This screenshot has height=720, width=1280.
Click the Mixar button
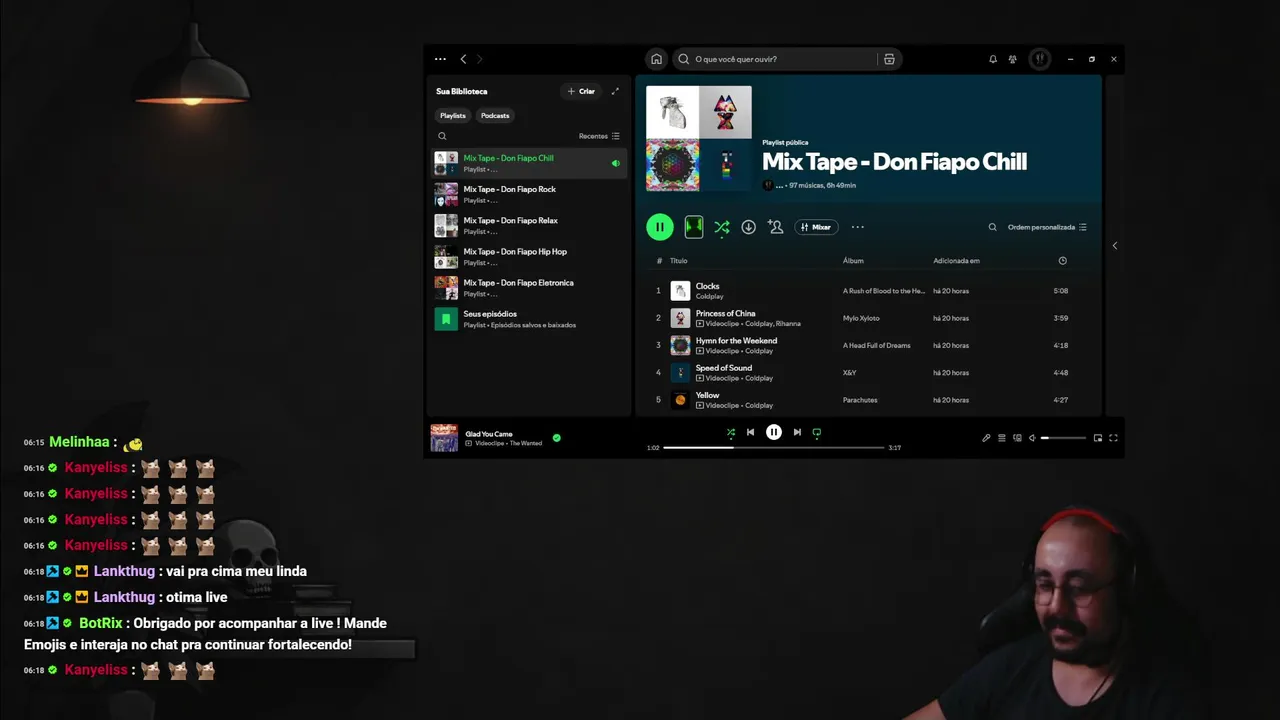pyautogui.click(x=816, y=227)
